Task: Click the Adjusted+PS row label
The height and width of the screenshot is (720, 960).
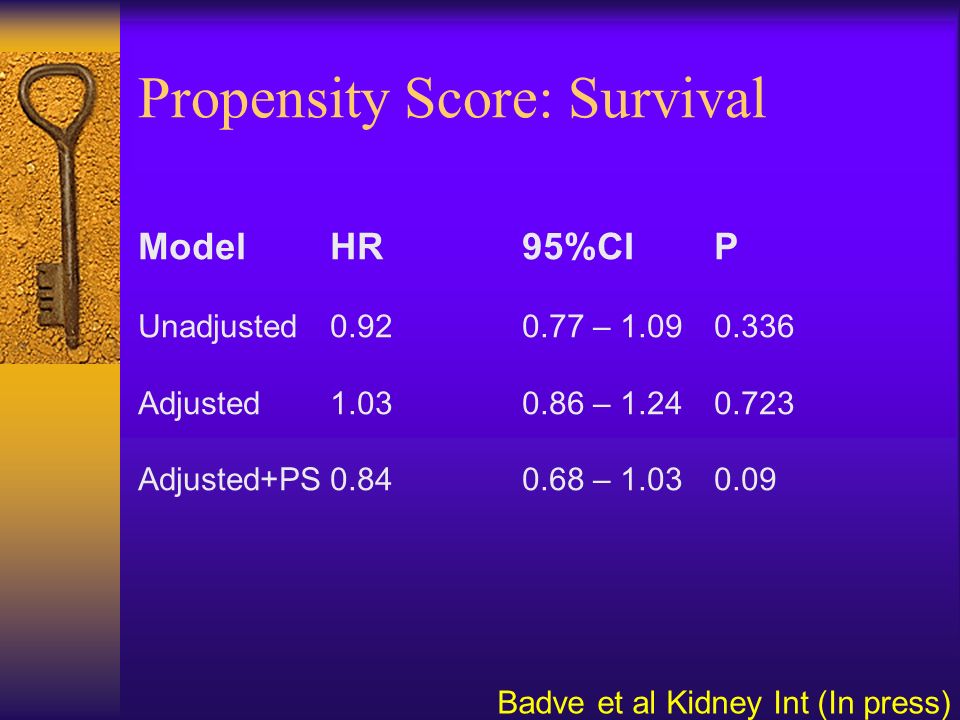Action: 229,479
